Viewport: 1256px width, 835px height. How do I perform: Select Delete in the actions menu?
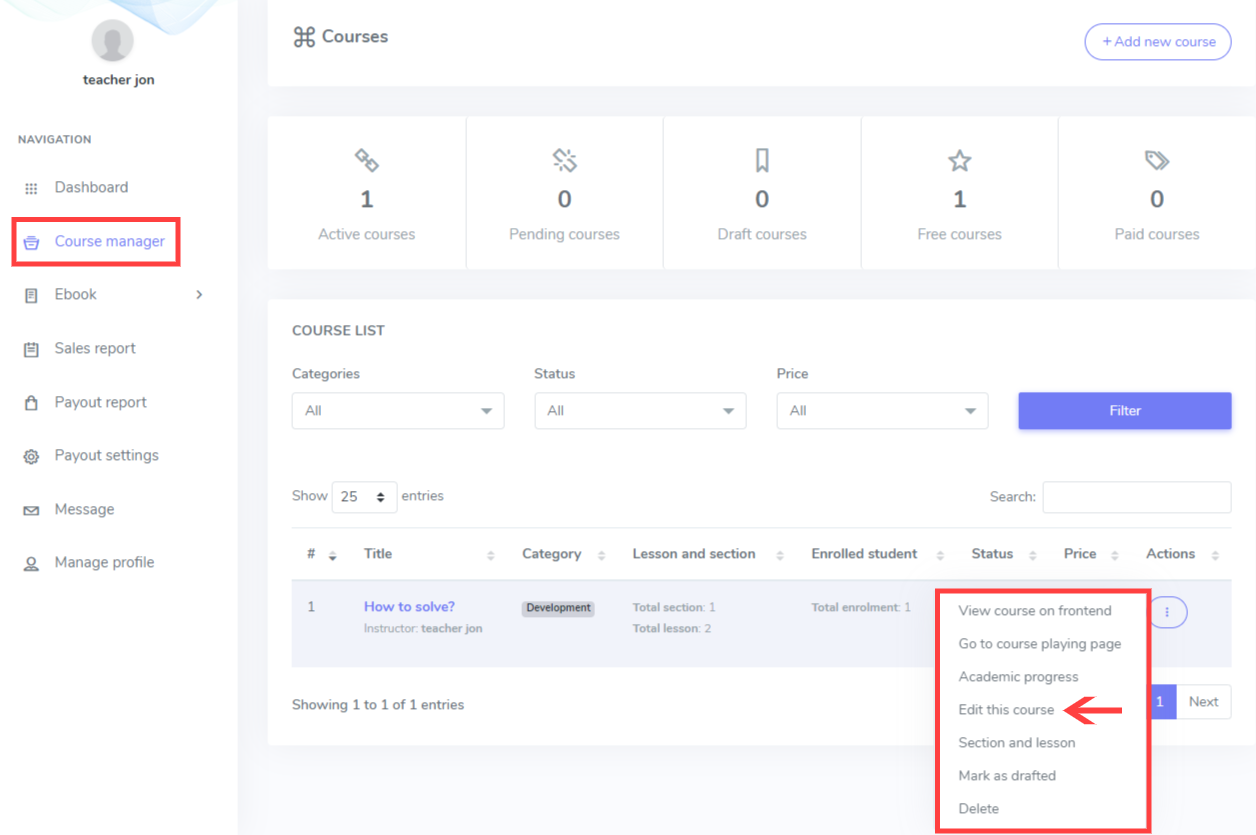[978, 809]
